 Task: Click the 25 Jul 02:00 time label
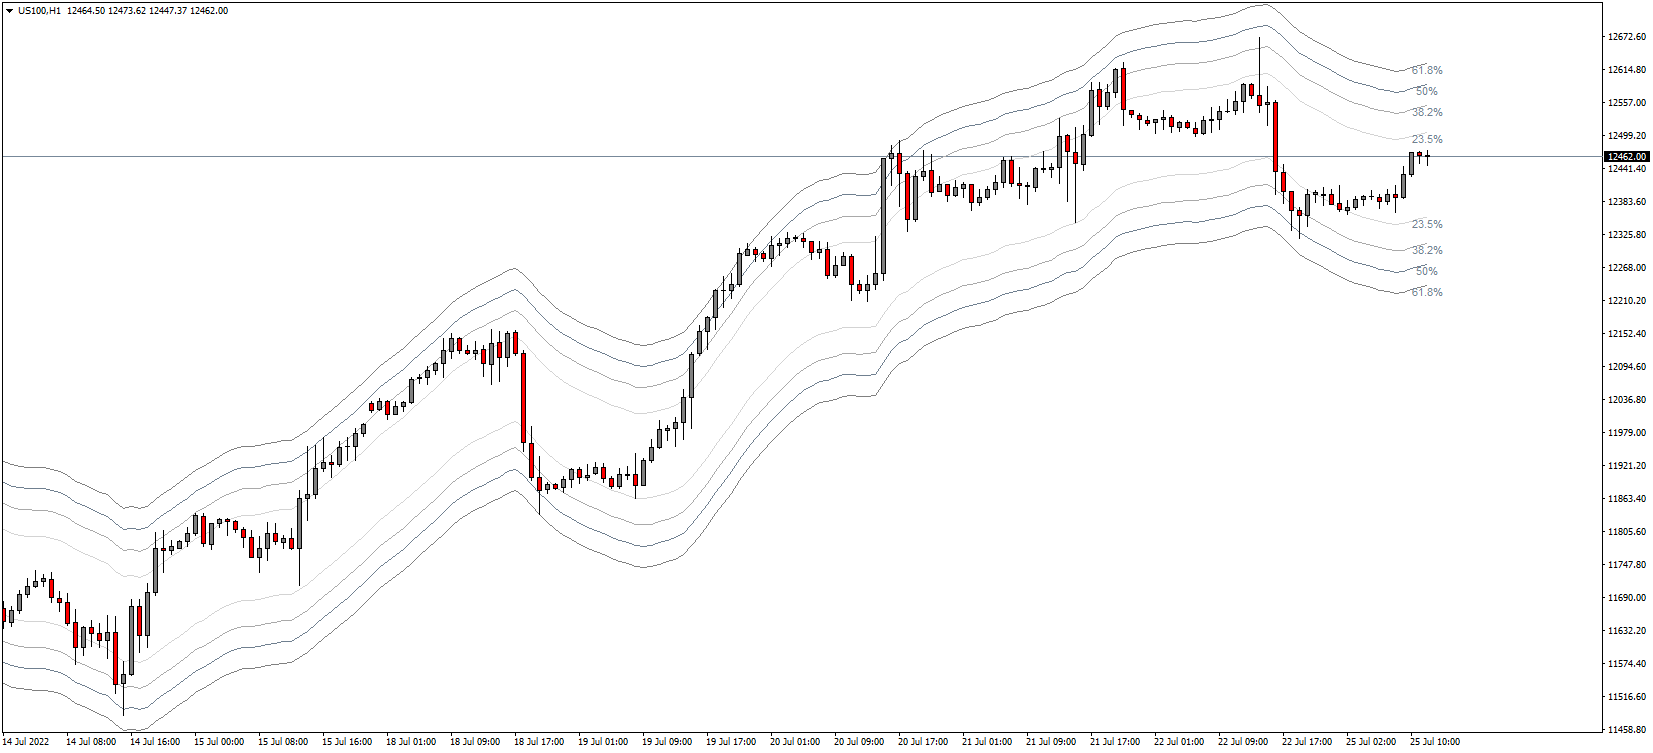pyautogui.click(x=1371, y=742)
